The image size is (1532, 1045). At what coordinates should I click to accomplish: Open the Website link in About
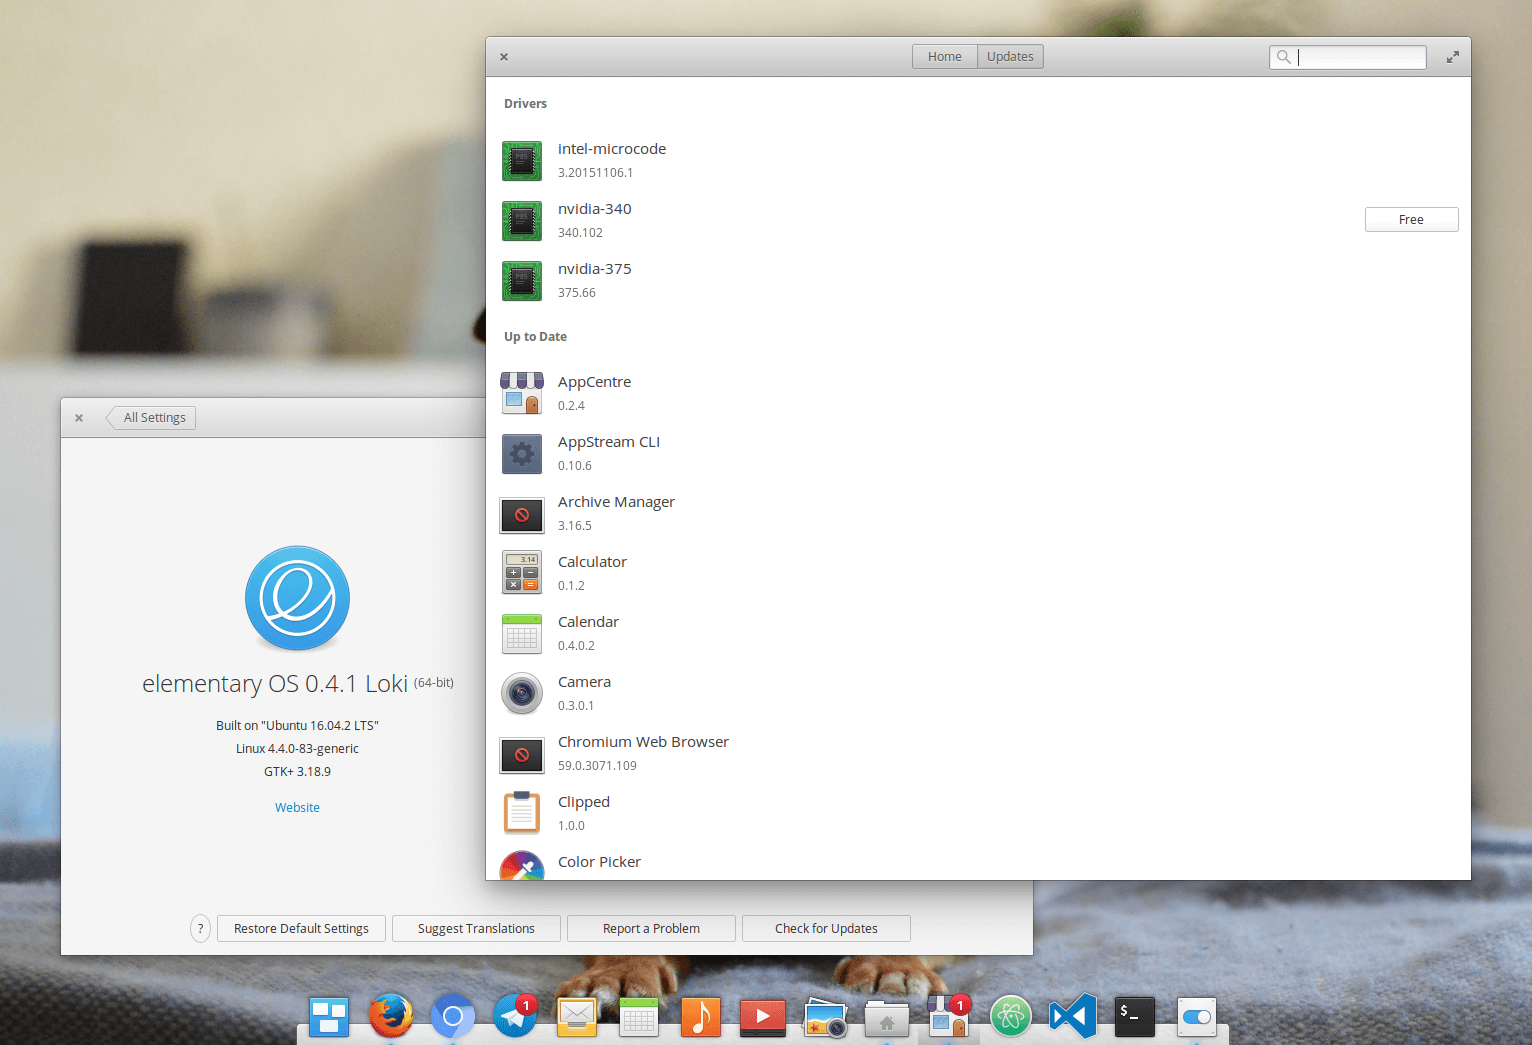(297, 808)
